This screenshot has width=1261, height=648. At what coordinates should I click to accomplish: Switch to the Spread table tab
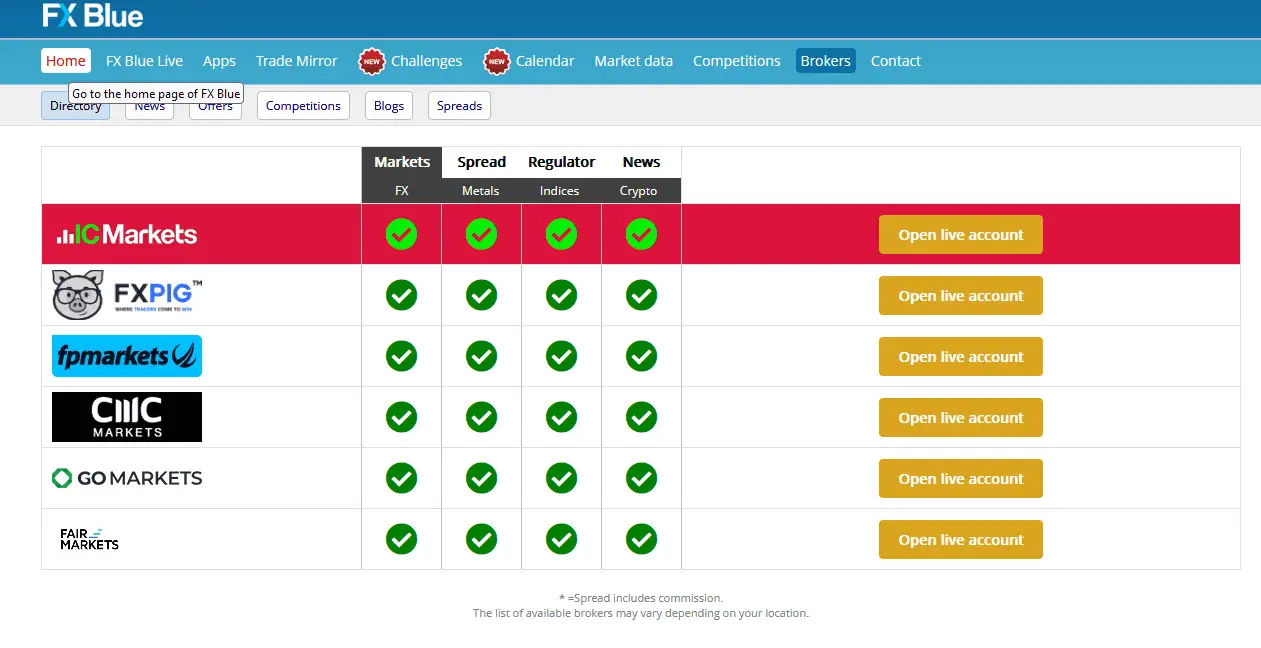[481, 162]
